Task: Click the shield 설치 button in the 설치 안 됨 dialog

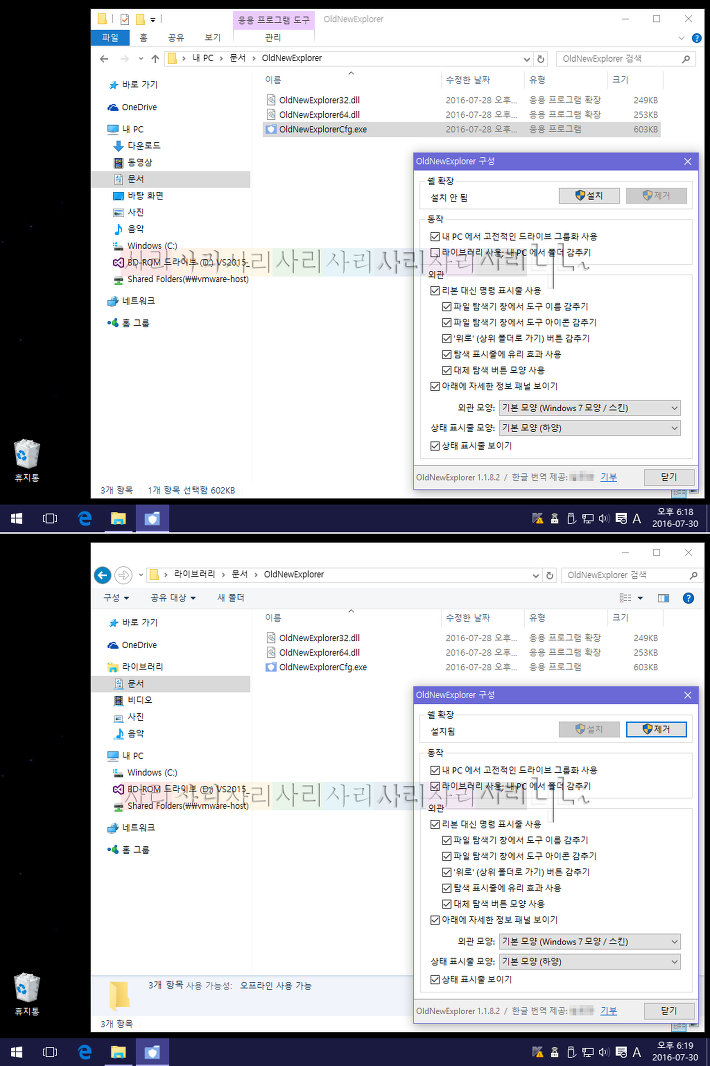Action: [589, 196]
